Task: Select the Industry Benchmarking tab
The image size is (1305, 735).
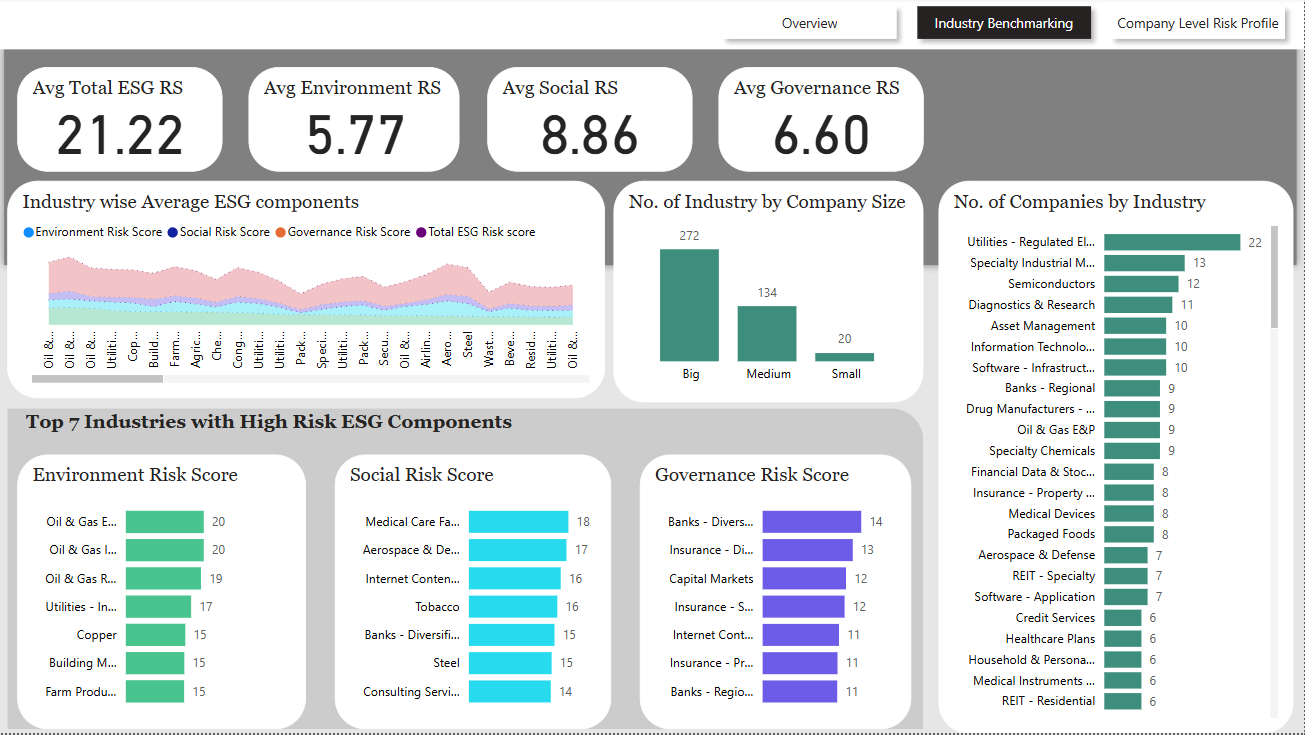Action: (x=1004, y=23)
